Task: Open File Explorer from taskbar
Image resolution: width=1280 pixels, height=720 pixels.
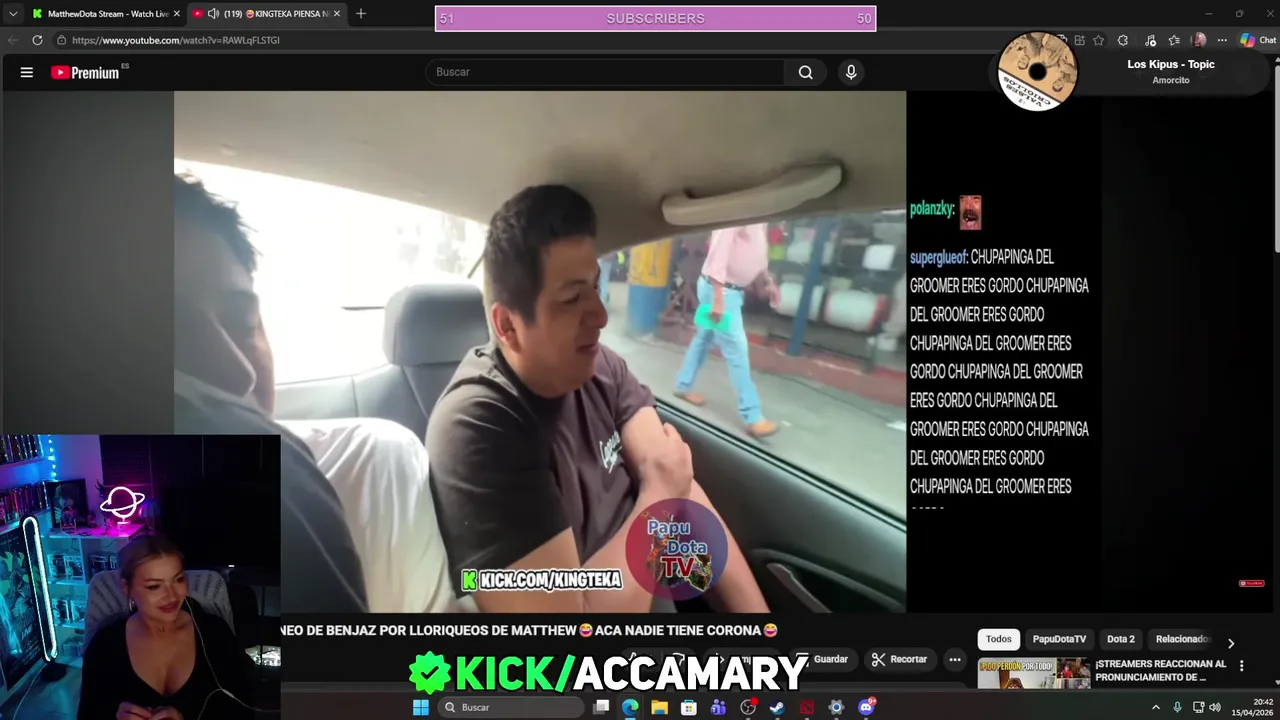Action: (x=659, y=707)
